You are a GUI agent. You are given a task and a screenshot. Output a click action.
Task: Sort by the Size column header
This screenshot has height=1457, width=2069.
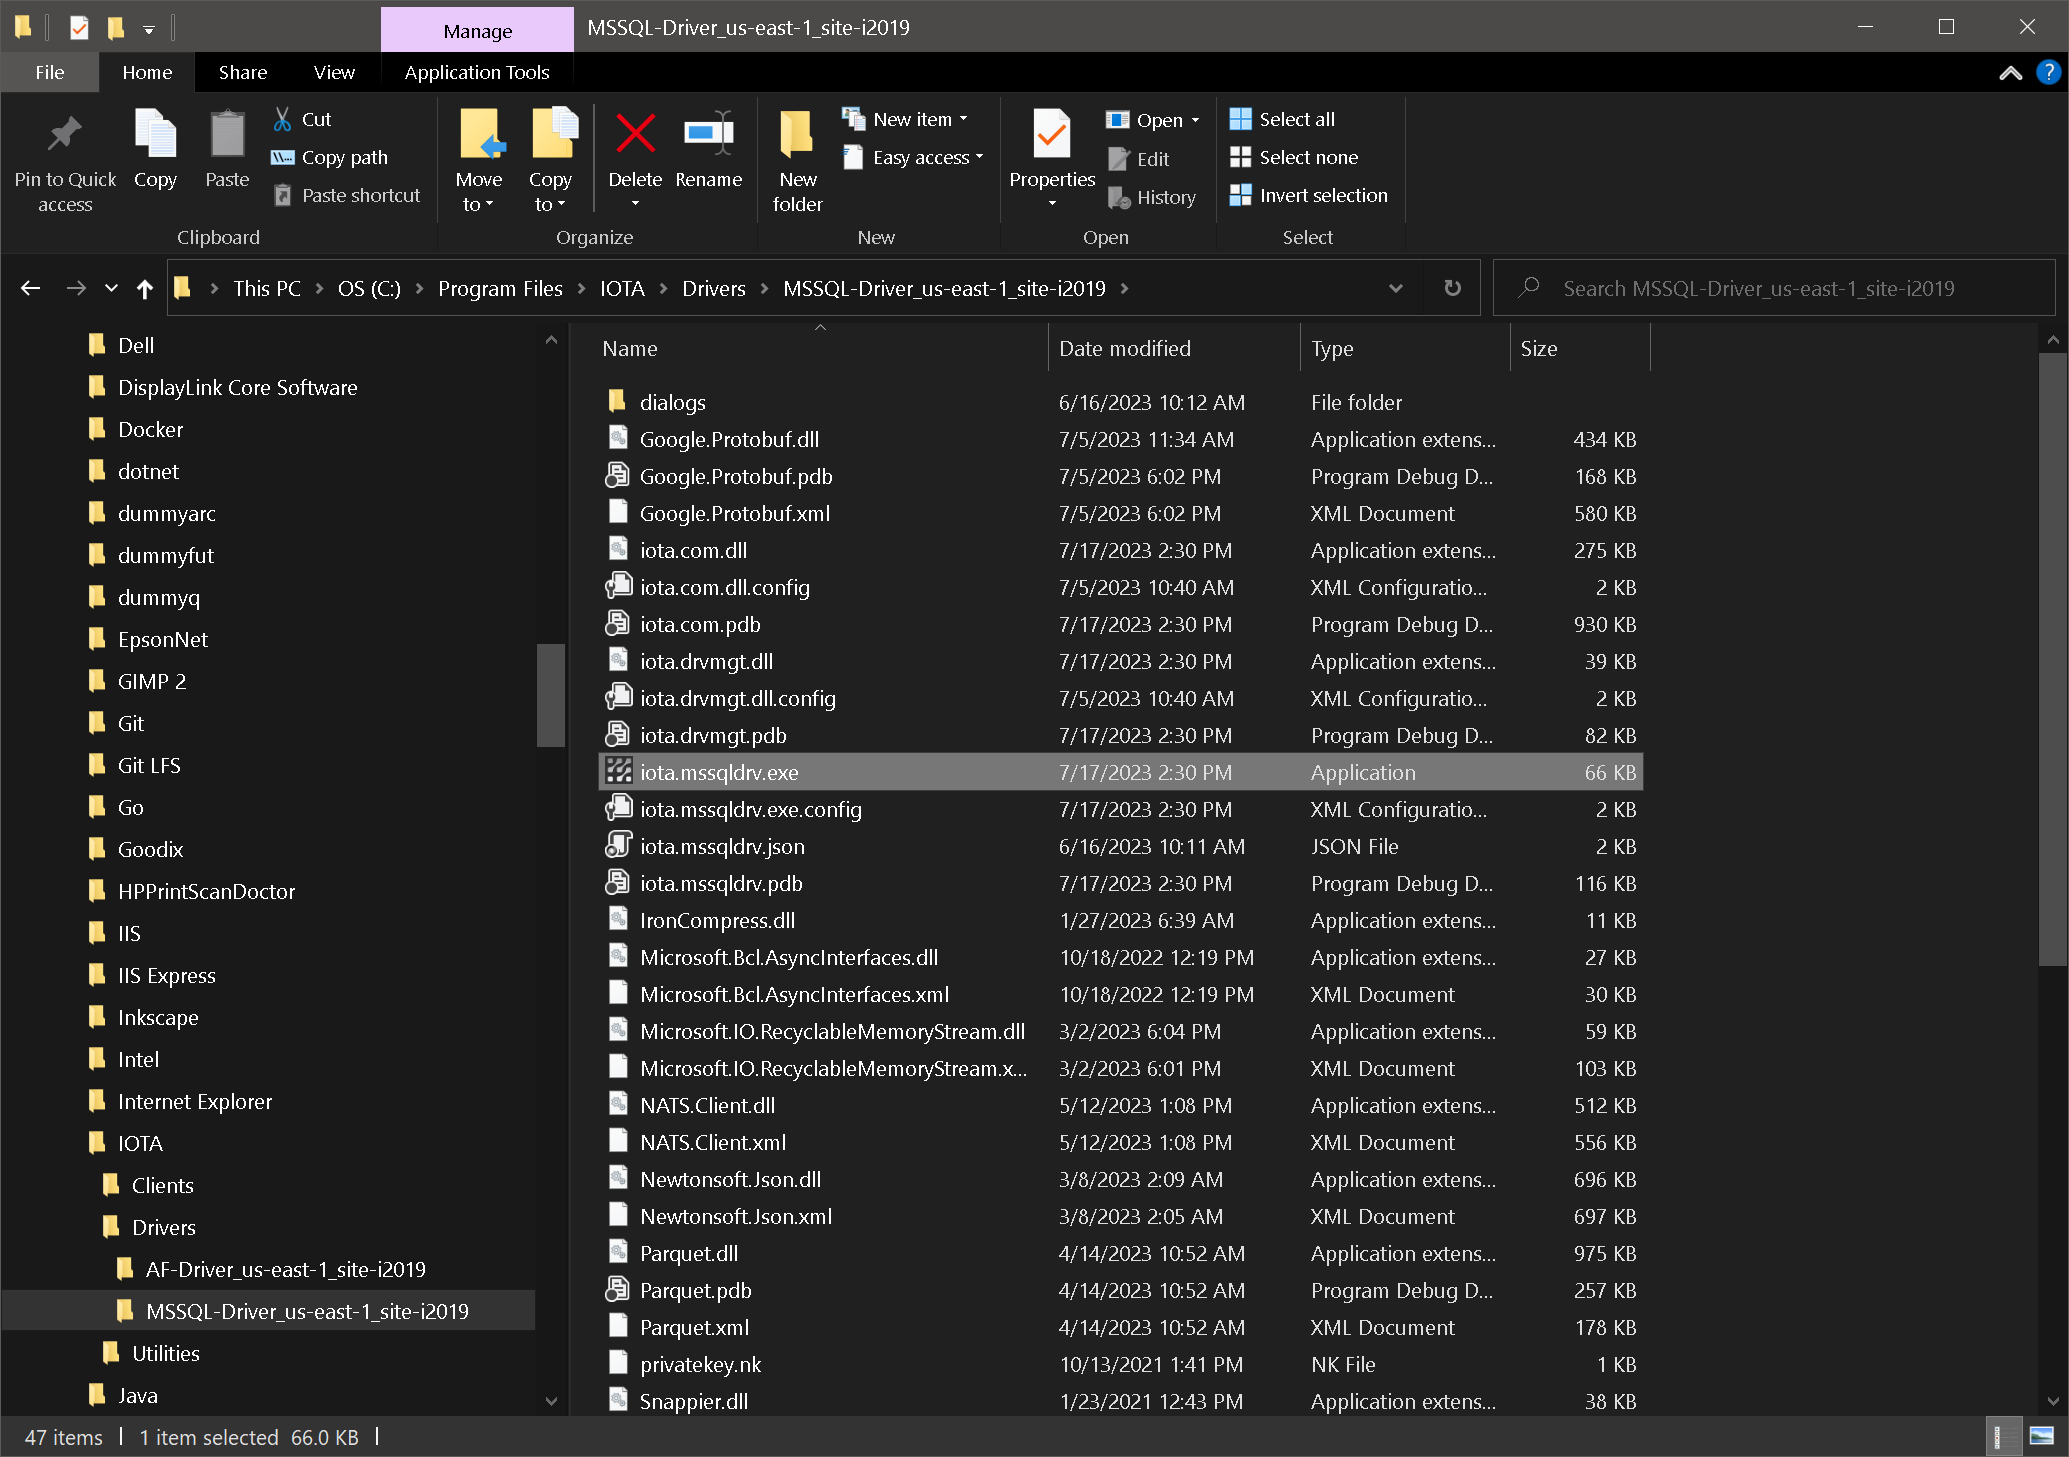(x=1580, y=348)
